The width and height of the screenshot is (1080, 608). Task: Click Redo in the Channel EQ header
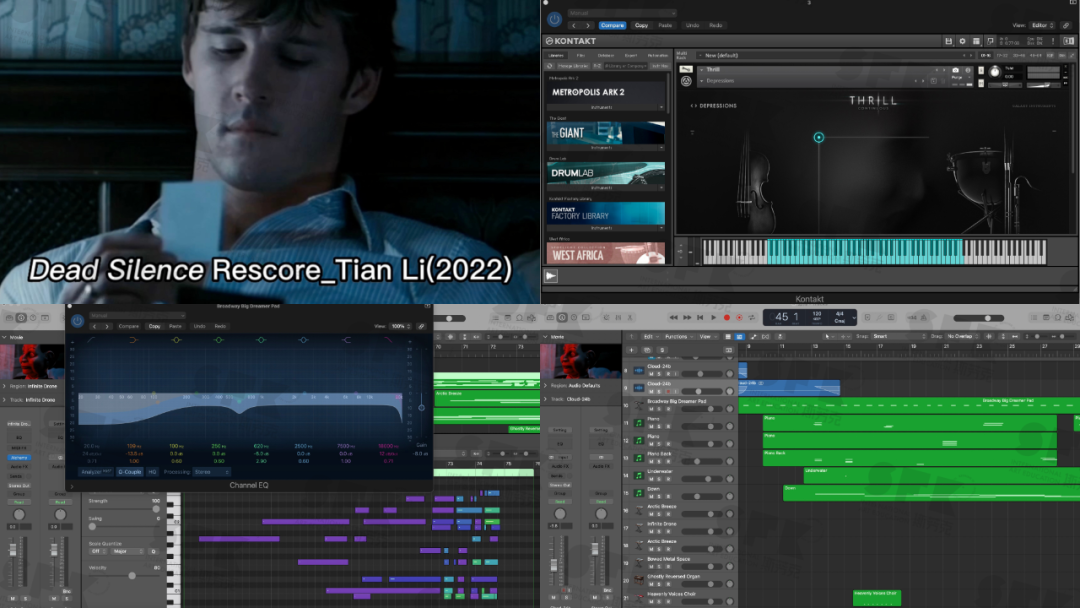tap(220, 326)
